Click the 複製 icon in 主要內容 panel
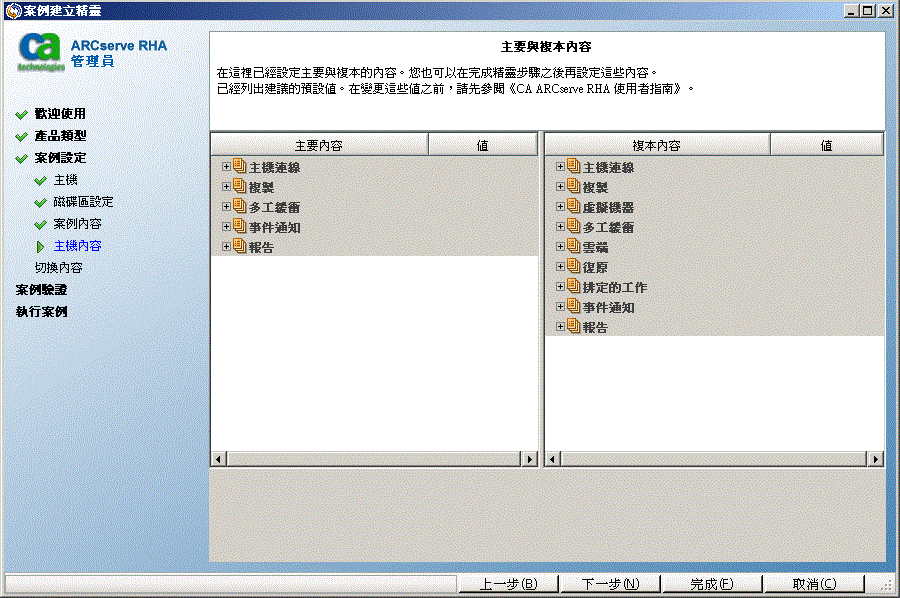Viewport: 900px width, 598px height. 238,187
